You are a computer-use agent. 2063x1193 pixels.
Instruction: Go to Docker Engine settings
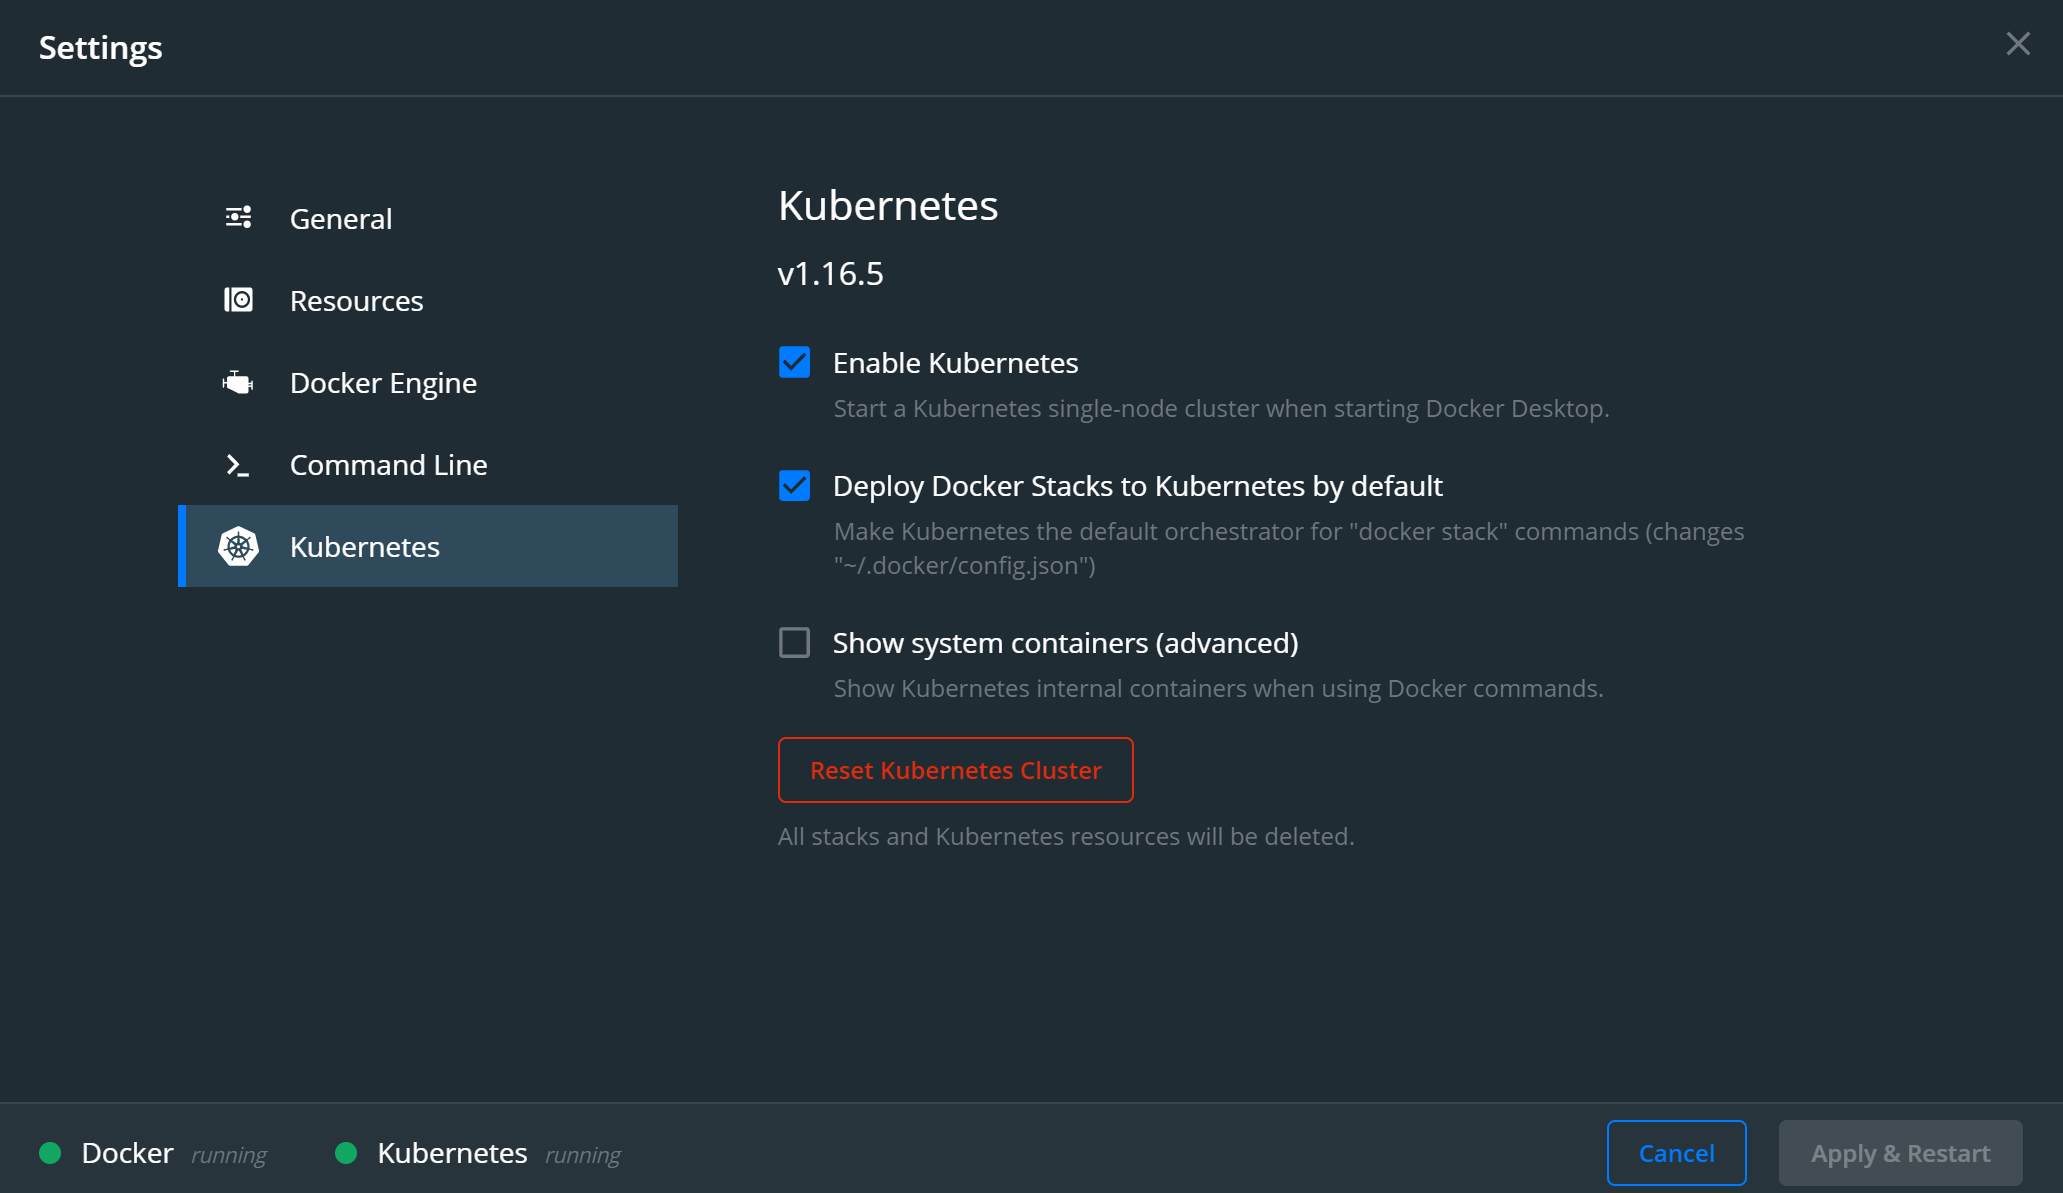pyautogui.click(x=383, y=383)
